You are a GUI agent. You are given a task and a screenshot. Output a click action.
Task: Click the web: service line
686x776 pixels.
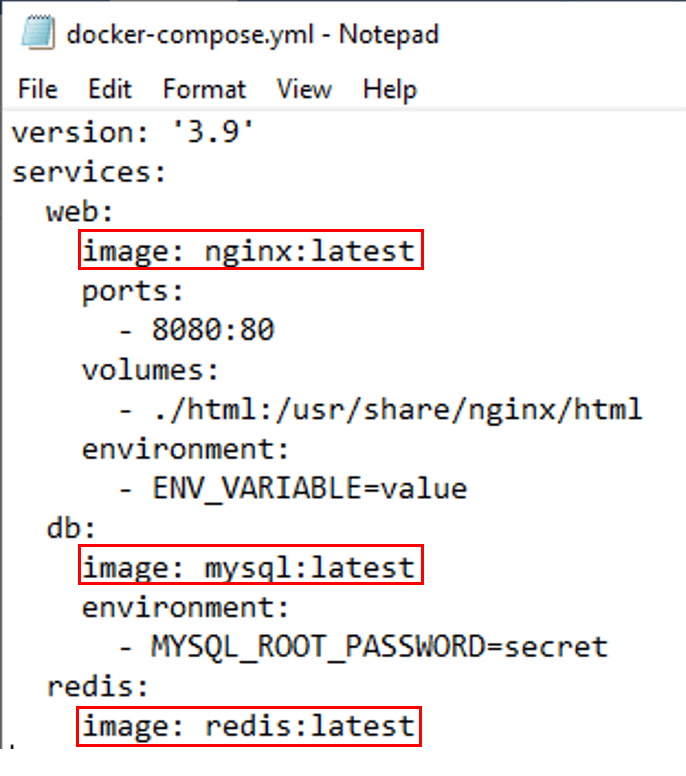tap(80, 212)
